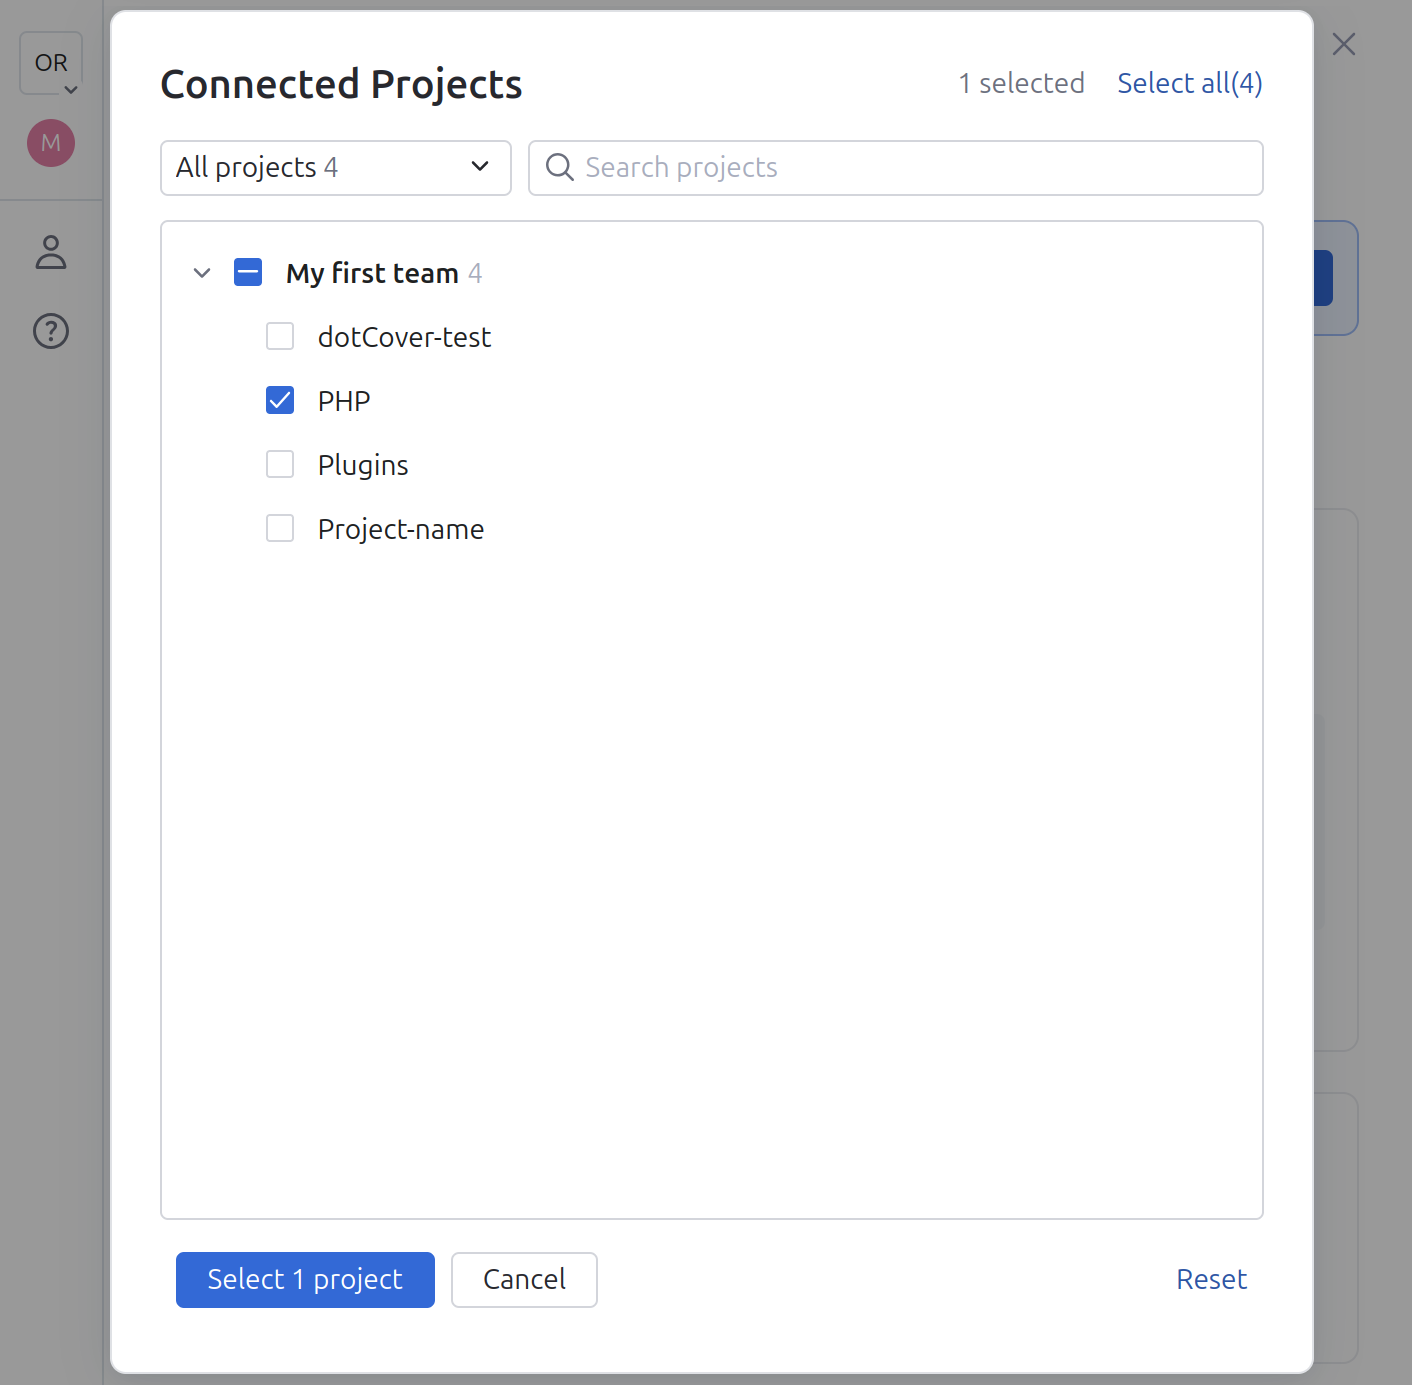Click the help question mark icon
The width and height of the screenshot is (1412, 1385).
point(50,331)
